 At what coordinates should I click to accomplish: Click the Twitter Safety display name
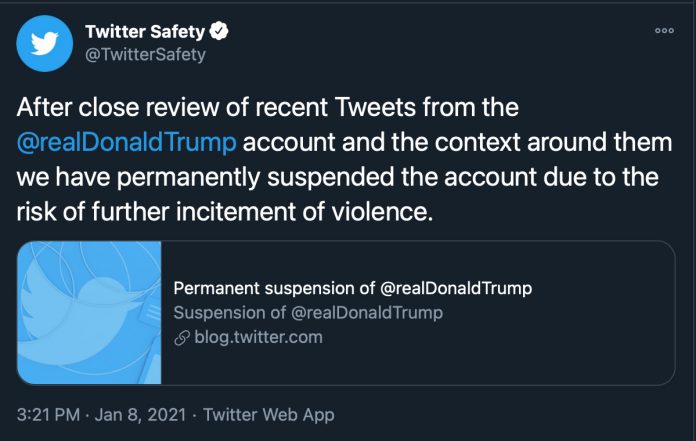(145, 32)
